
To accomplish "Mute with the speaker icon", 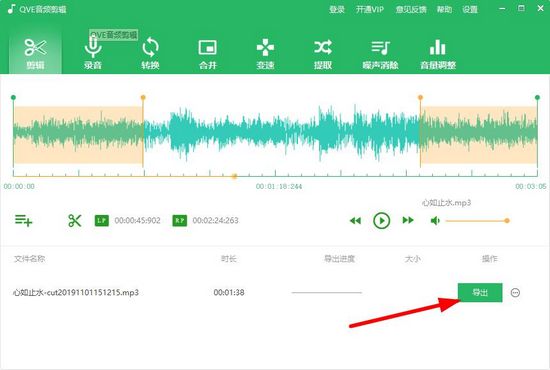I will point(435,221).
